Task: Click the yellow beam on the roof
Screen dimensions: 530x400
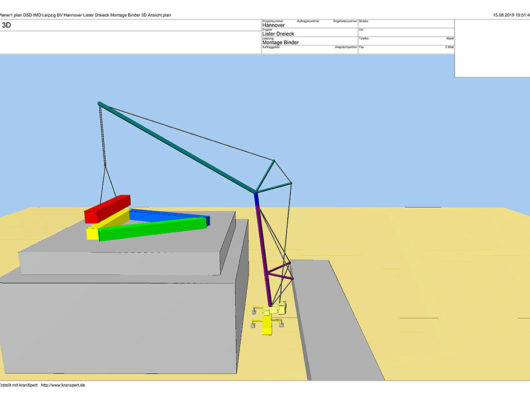Action: [x=107, y=224]
